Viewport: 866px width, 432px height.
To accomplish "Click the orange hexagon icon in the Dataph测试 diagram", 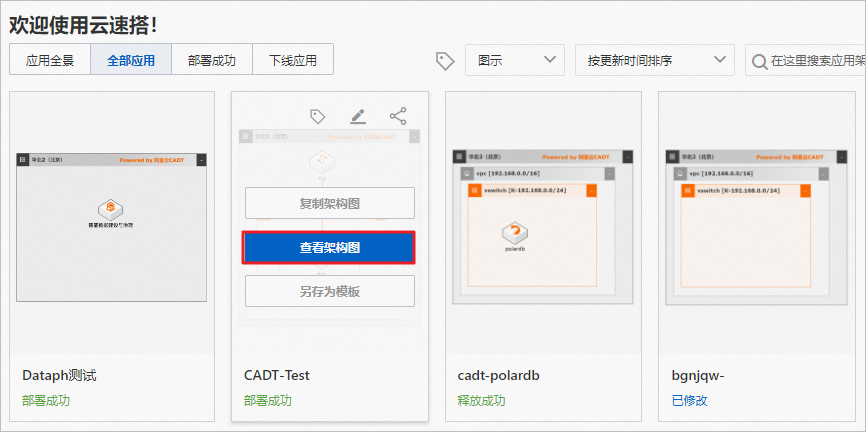I will point(111,210).
